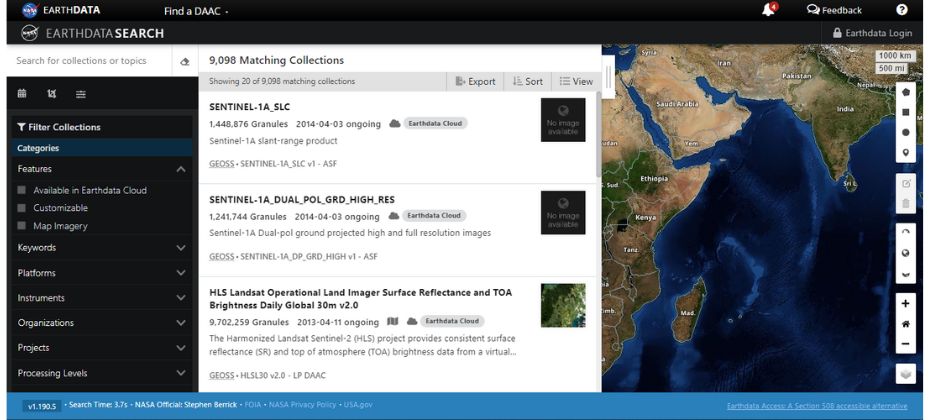Image resolution: width=930 pixels, height=420 pixels.
Task: Click the Earthdata Cloud badge on the HLS Landsat row
Action: pyautogui.click(x=453, y=321)
